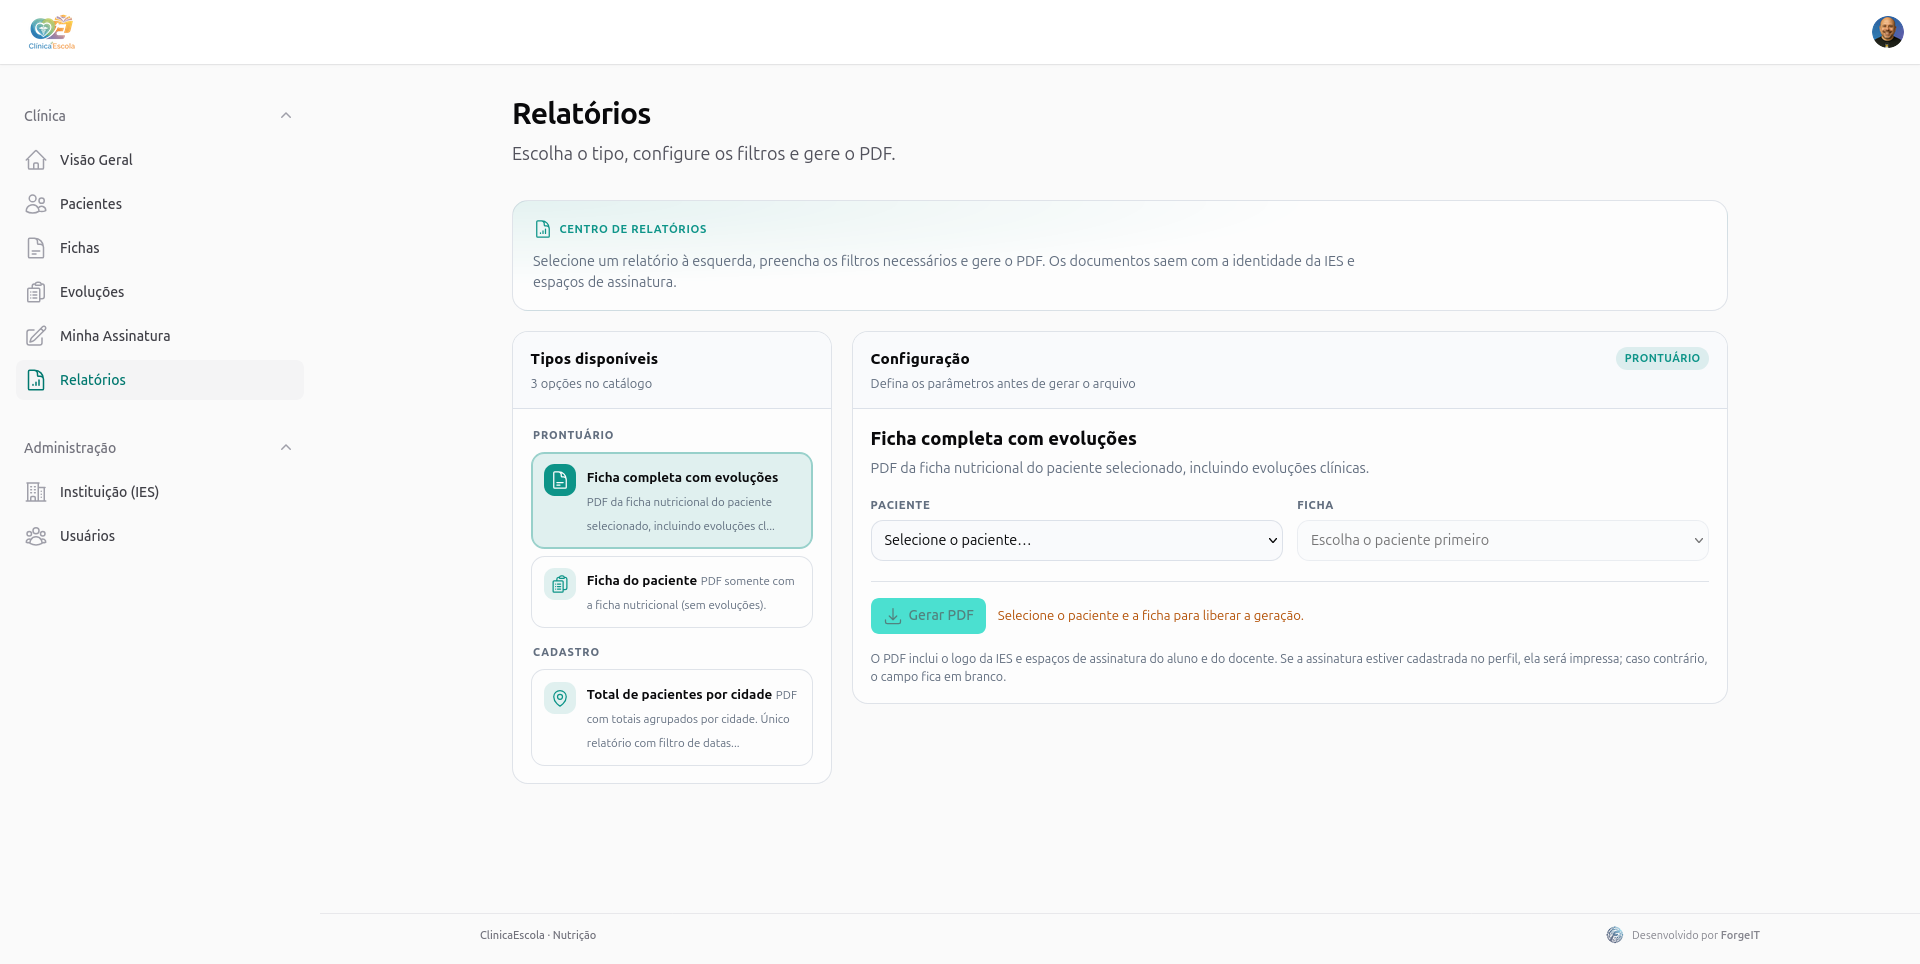
Task: Click the Pacientes people icon
Action: tap(36, 204)
